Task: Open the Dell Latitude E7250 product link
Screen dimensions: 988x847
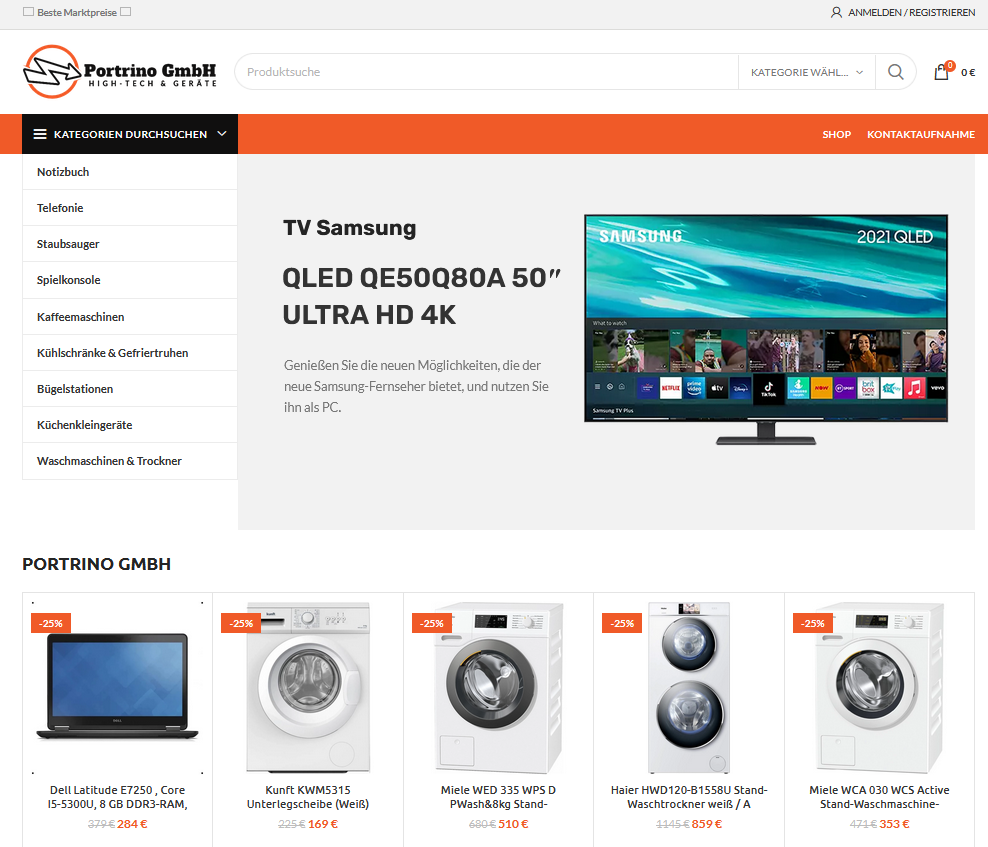Action: pos(117,797)
